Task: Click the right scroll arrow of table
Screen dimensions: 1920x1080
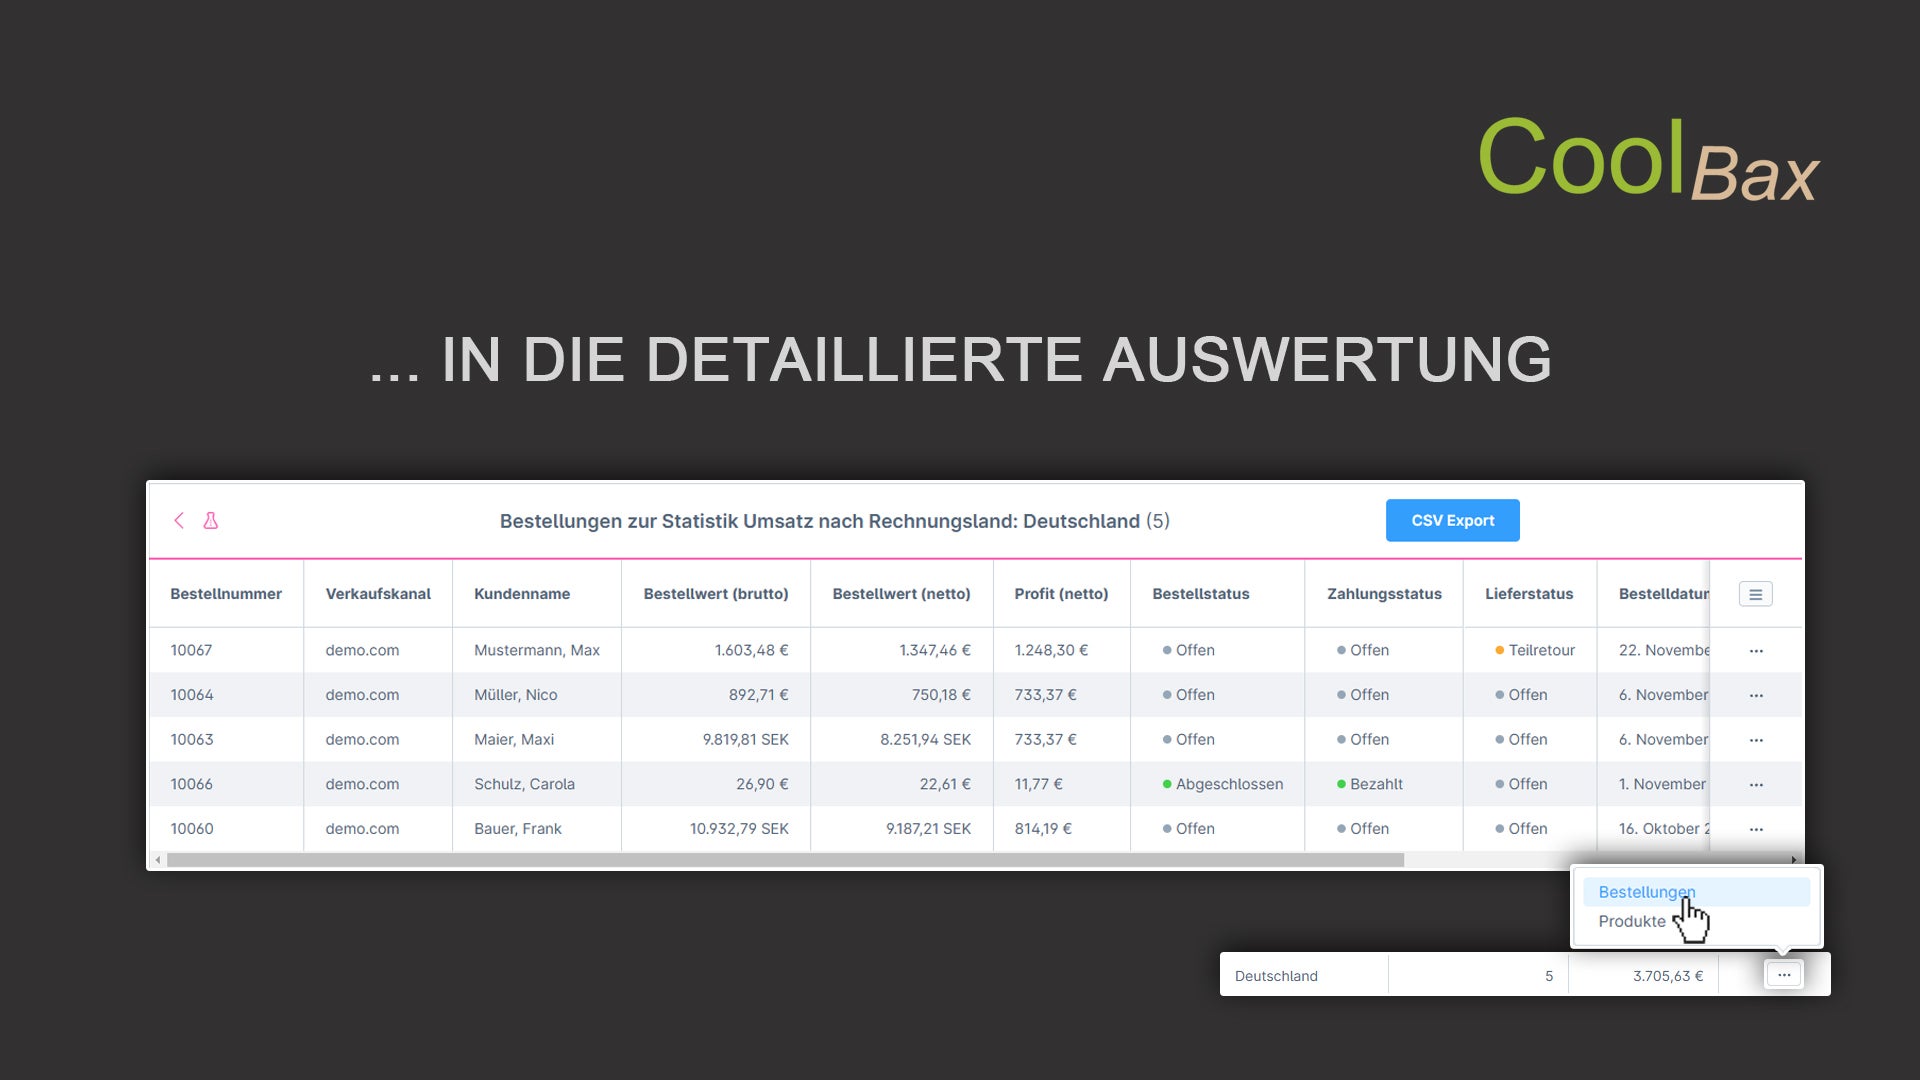Action: click(x=1794, y=860)
